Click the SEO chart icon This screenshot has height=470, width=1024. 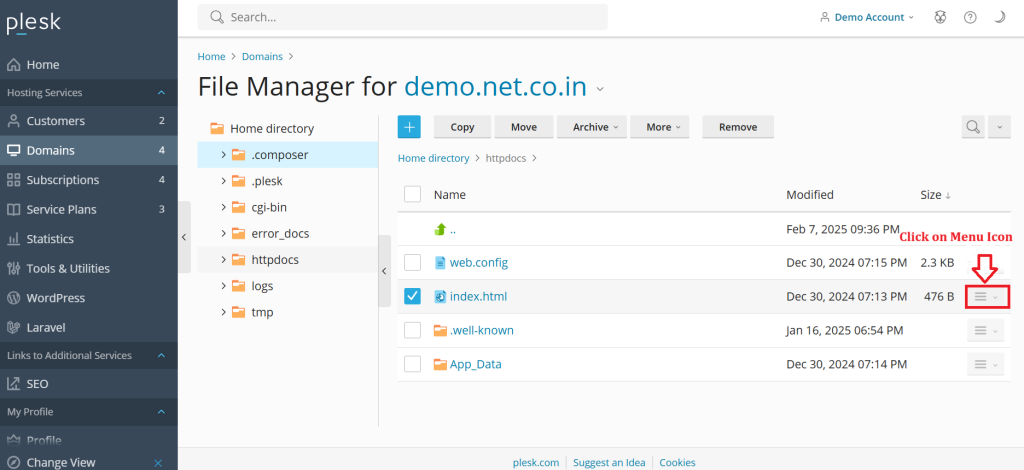(x=14, y=384)
